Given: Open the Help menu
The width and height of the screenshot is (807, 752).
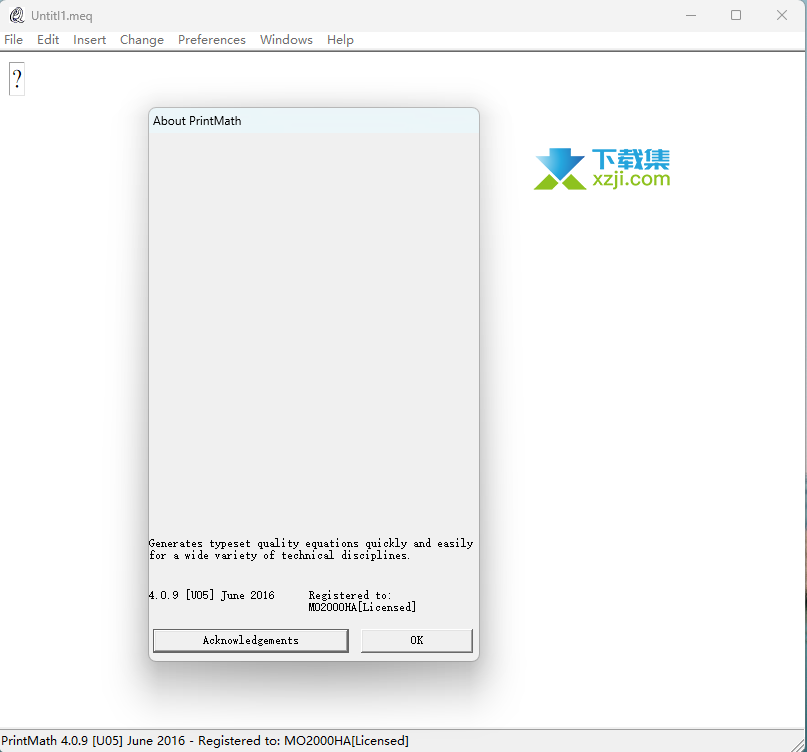Looking at the screenshot, I should [x=340, y=40].
